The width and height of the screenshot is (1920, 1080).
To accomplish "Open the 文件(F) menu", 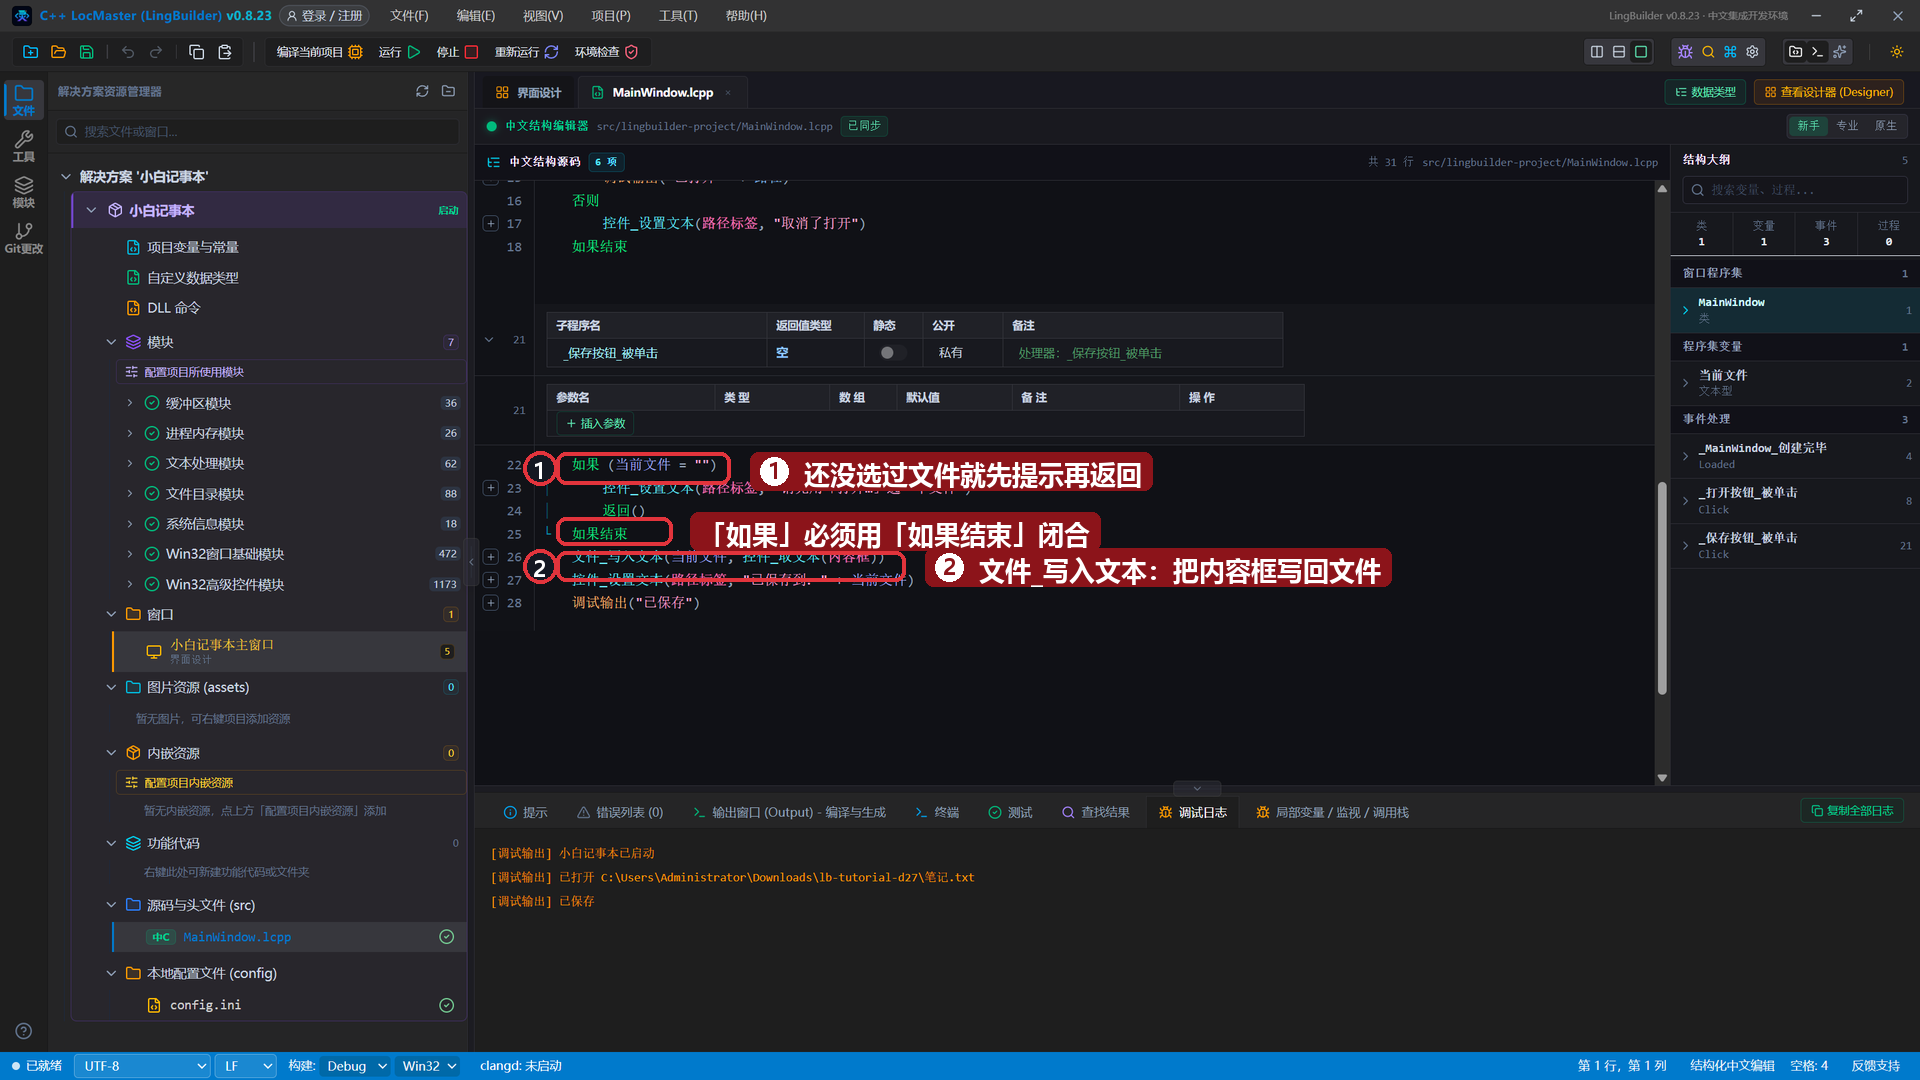I will (x=409, y=16).
